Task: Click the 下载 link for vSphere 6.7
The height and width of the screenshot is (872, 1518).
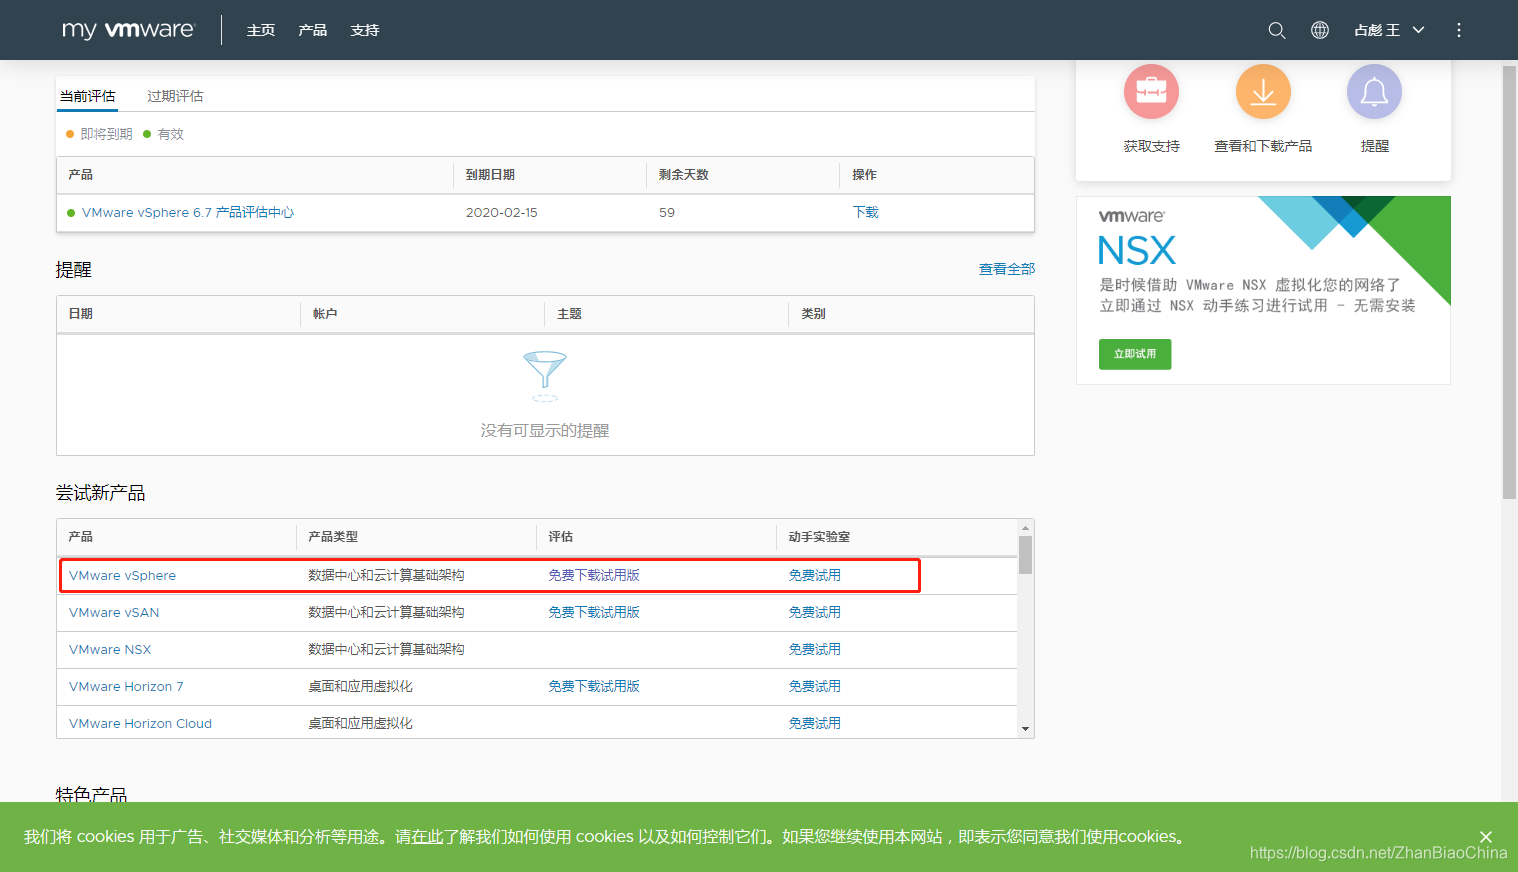Action: click(x=865, y=212)
